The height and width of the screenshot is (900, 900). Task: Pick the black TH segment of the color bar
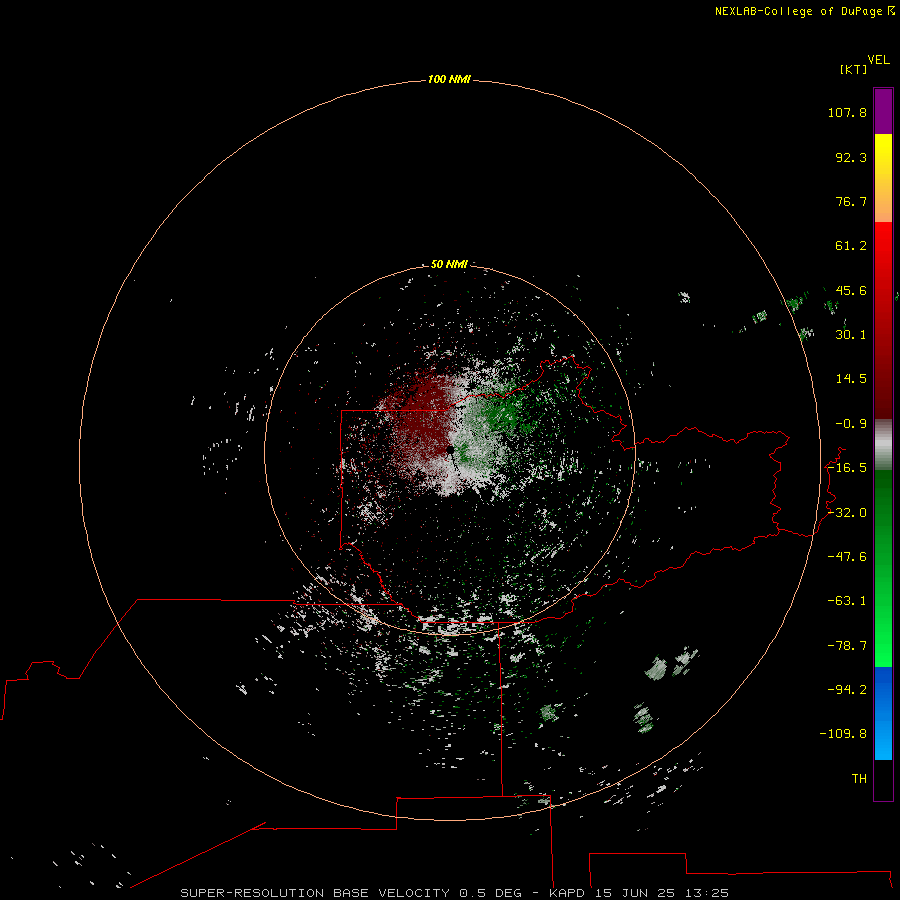(x=883, y=780)
